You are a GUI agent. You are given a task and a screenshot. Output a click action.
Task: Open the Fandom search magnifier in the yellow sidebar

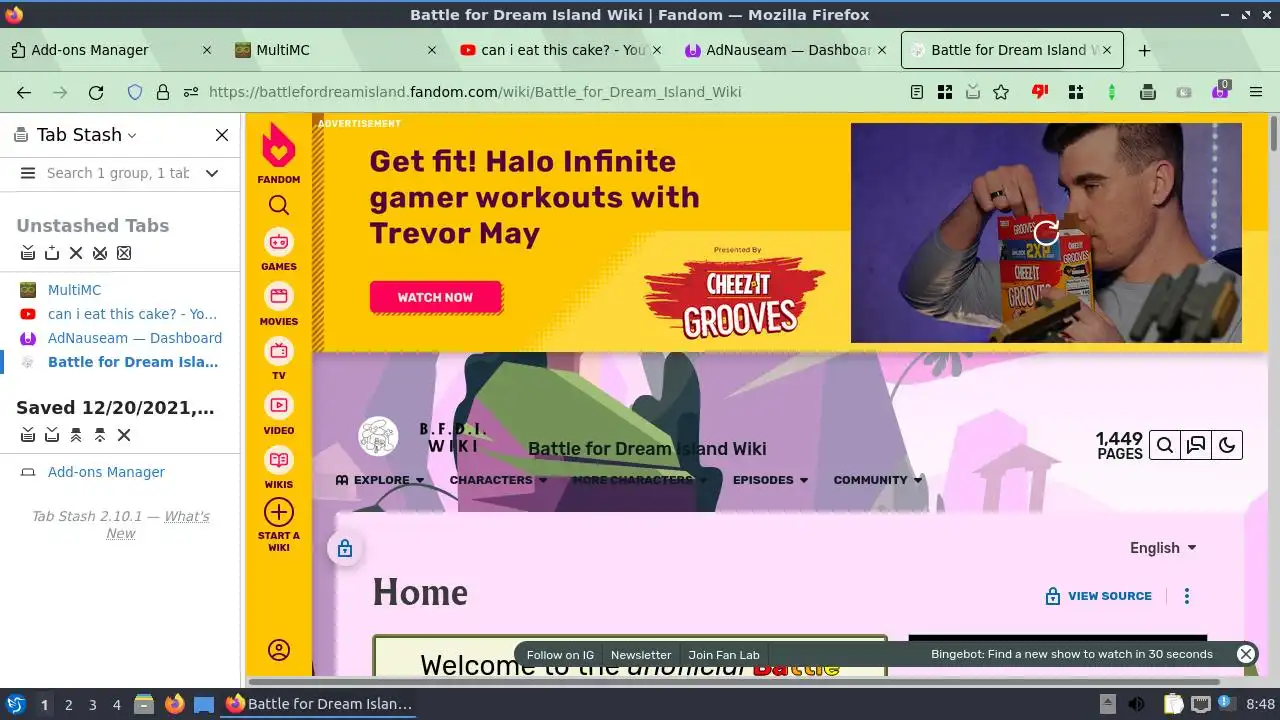coord(279,205)
